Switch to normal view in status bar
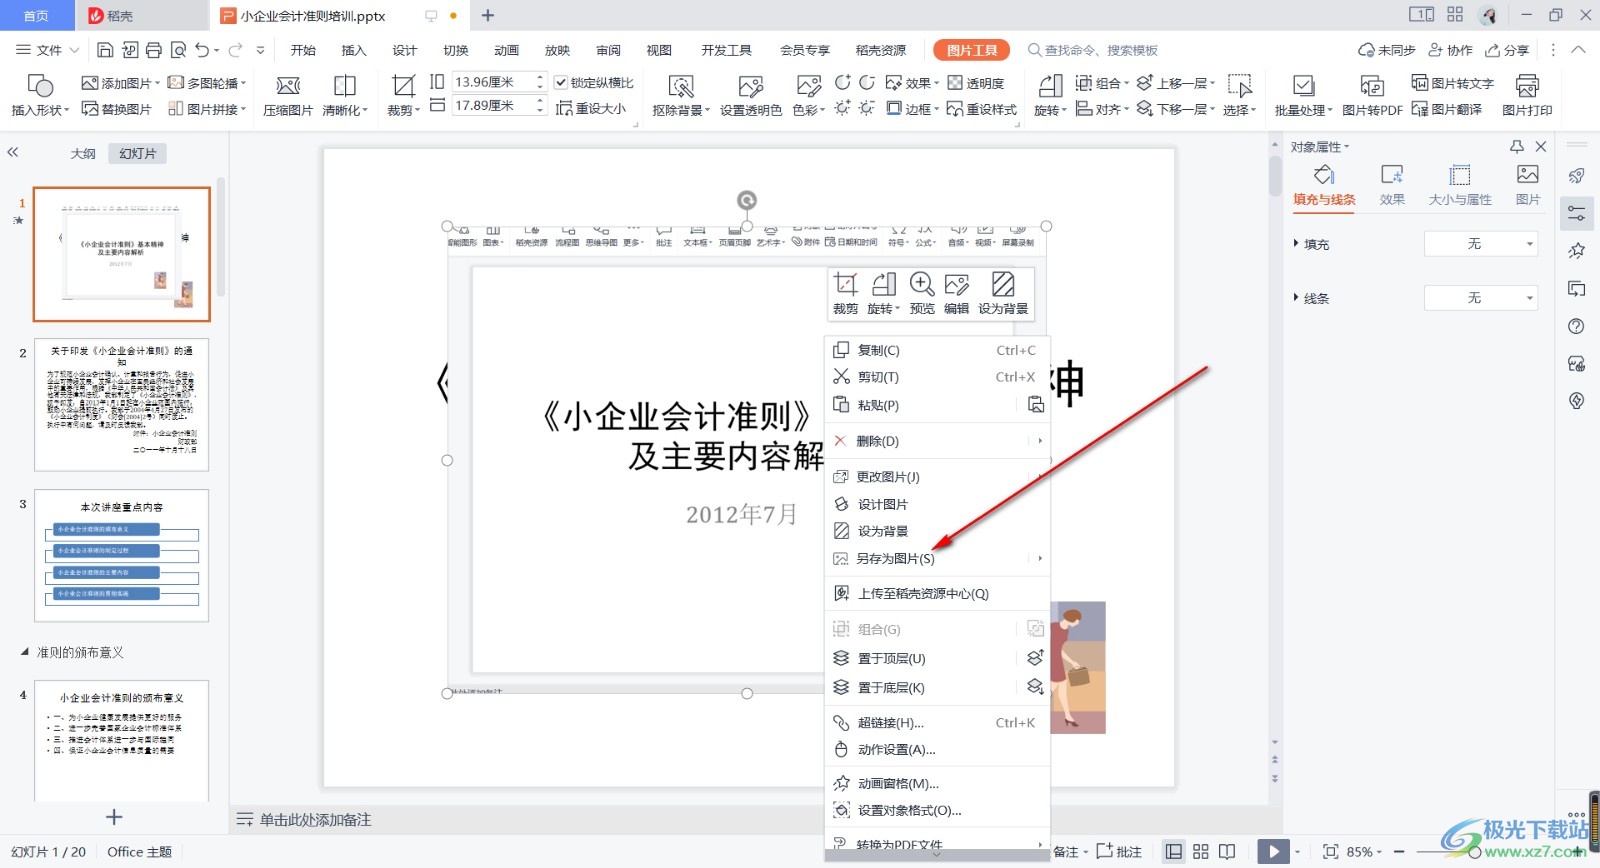1600x868 pixels. pos(1174,851)
